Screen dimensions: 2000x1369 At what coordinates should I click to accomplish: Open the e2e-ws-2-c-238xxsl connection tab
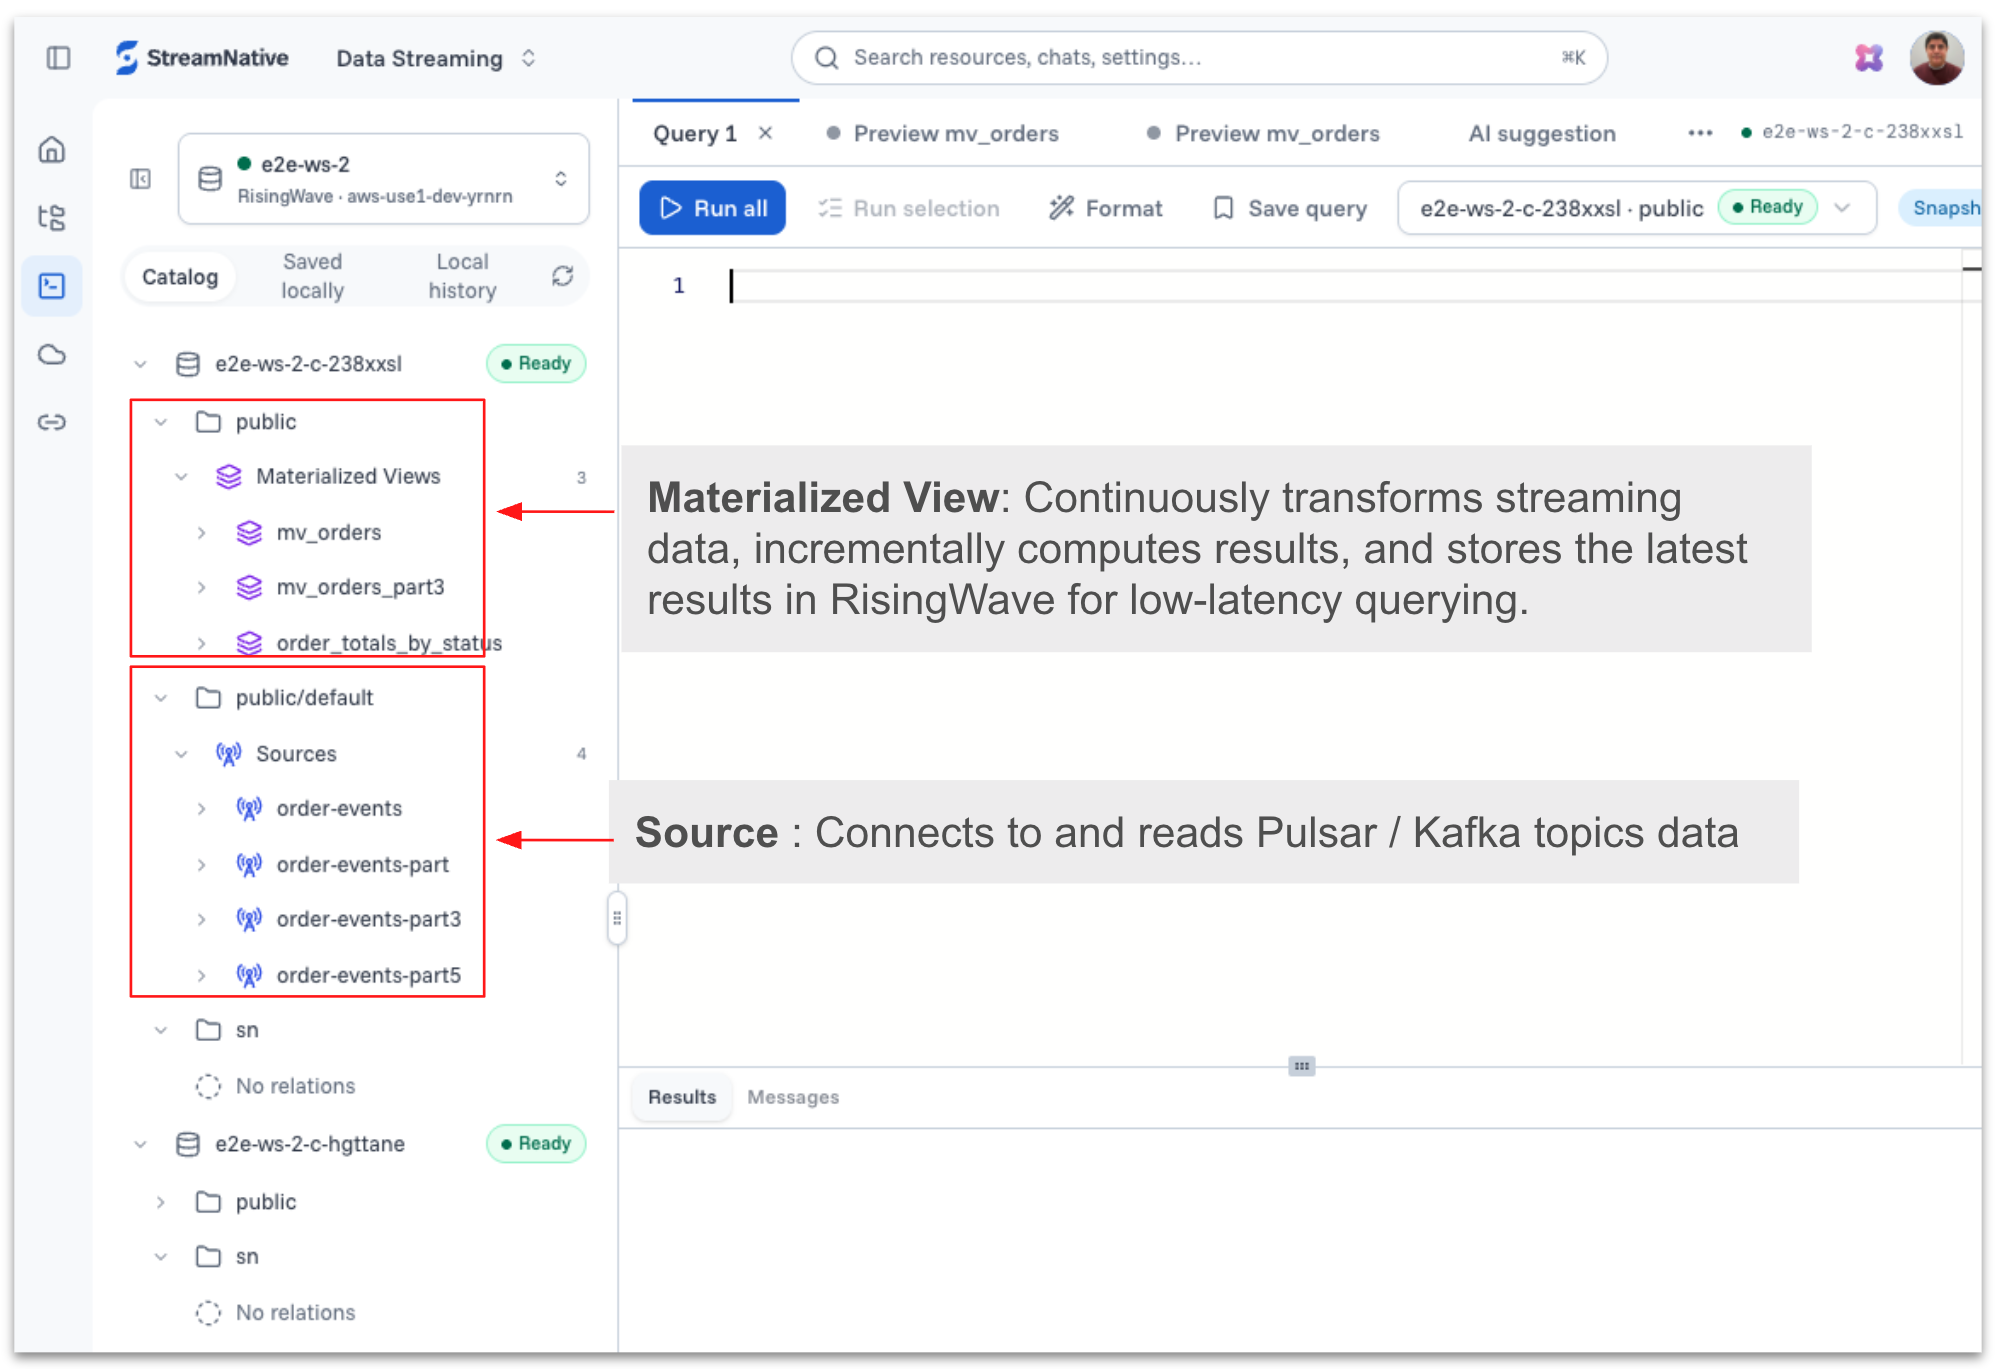(1852, 133)
